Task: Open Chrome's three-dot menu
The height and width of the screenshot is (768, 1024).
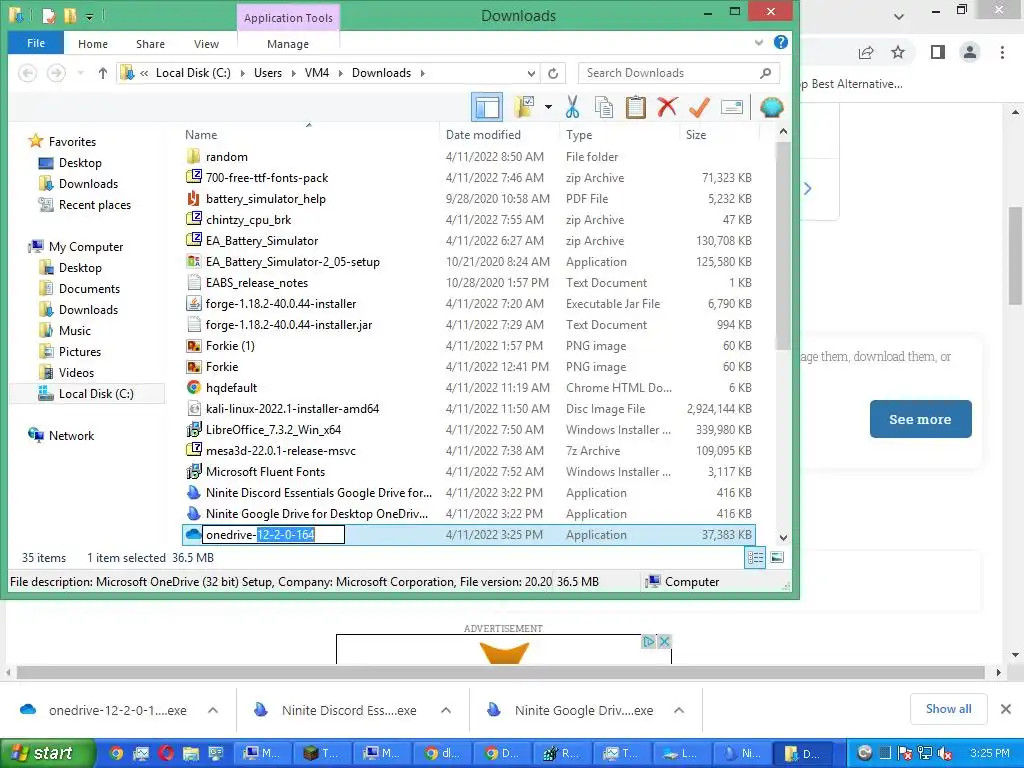Action: [1002, 52]
